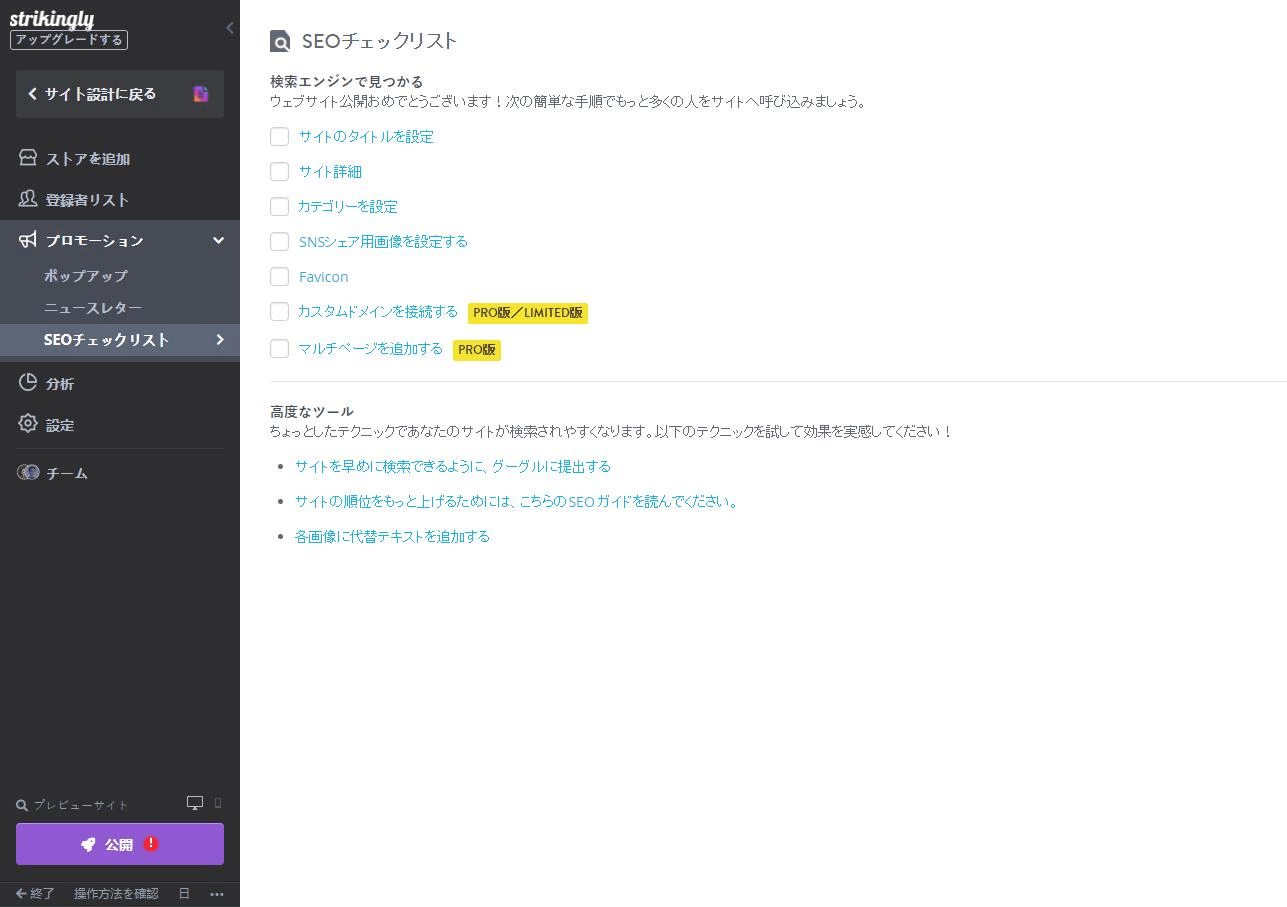This screenshot has height=907, width=1287.
Task: Click the store icon next to ストアを追加
Action: tap(28, 158)
